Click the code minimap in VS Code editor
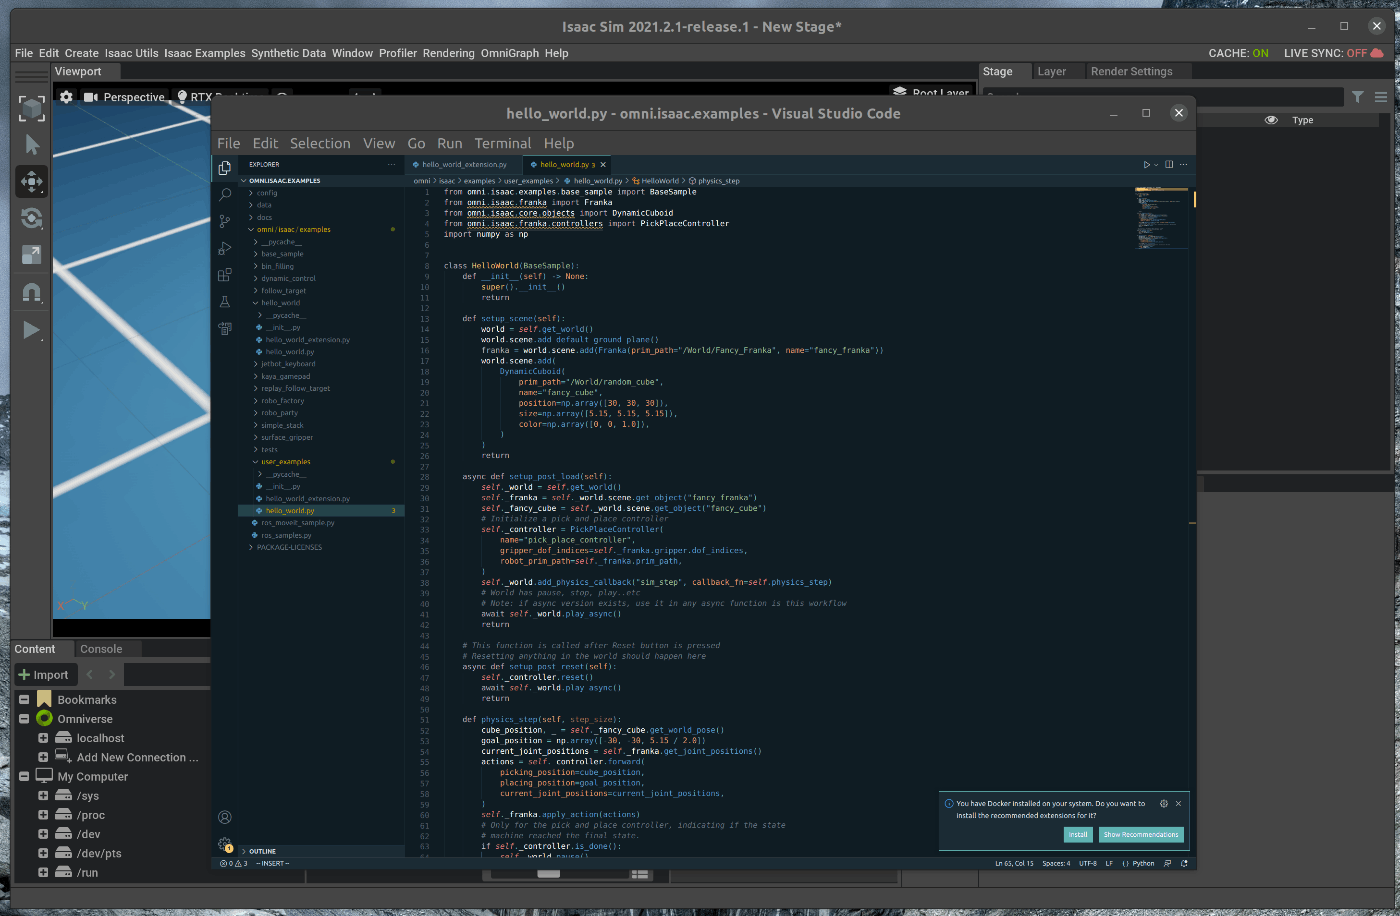 (x=1161, y=218)
